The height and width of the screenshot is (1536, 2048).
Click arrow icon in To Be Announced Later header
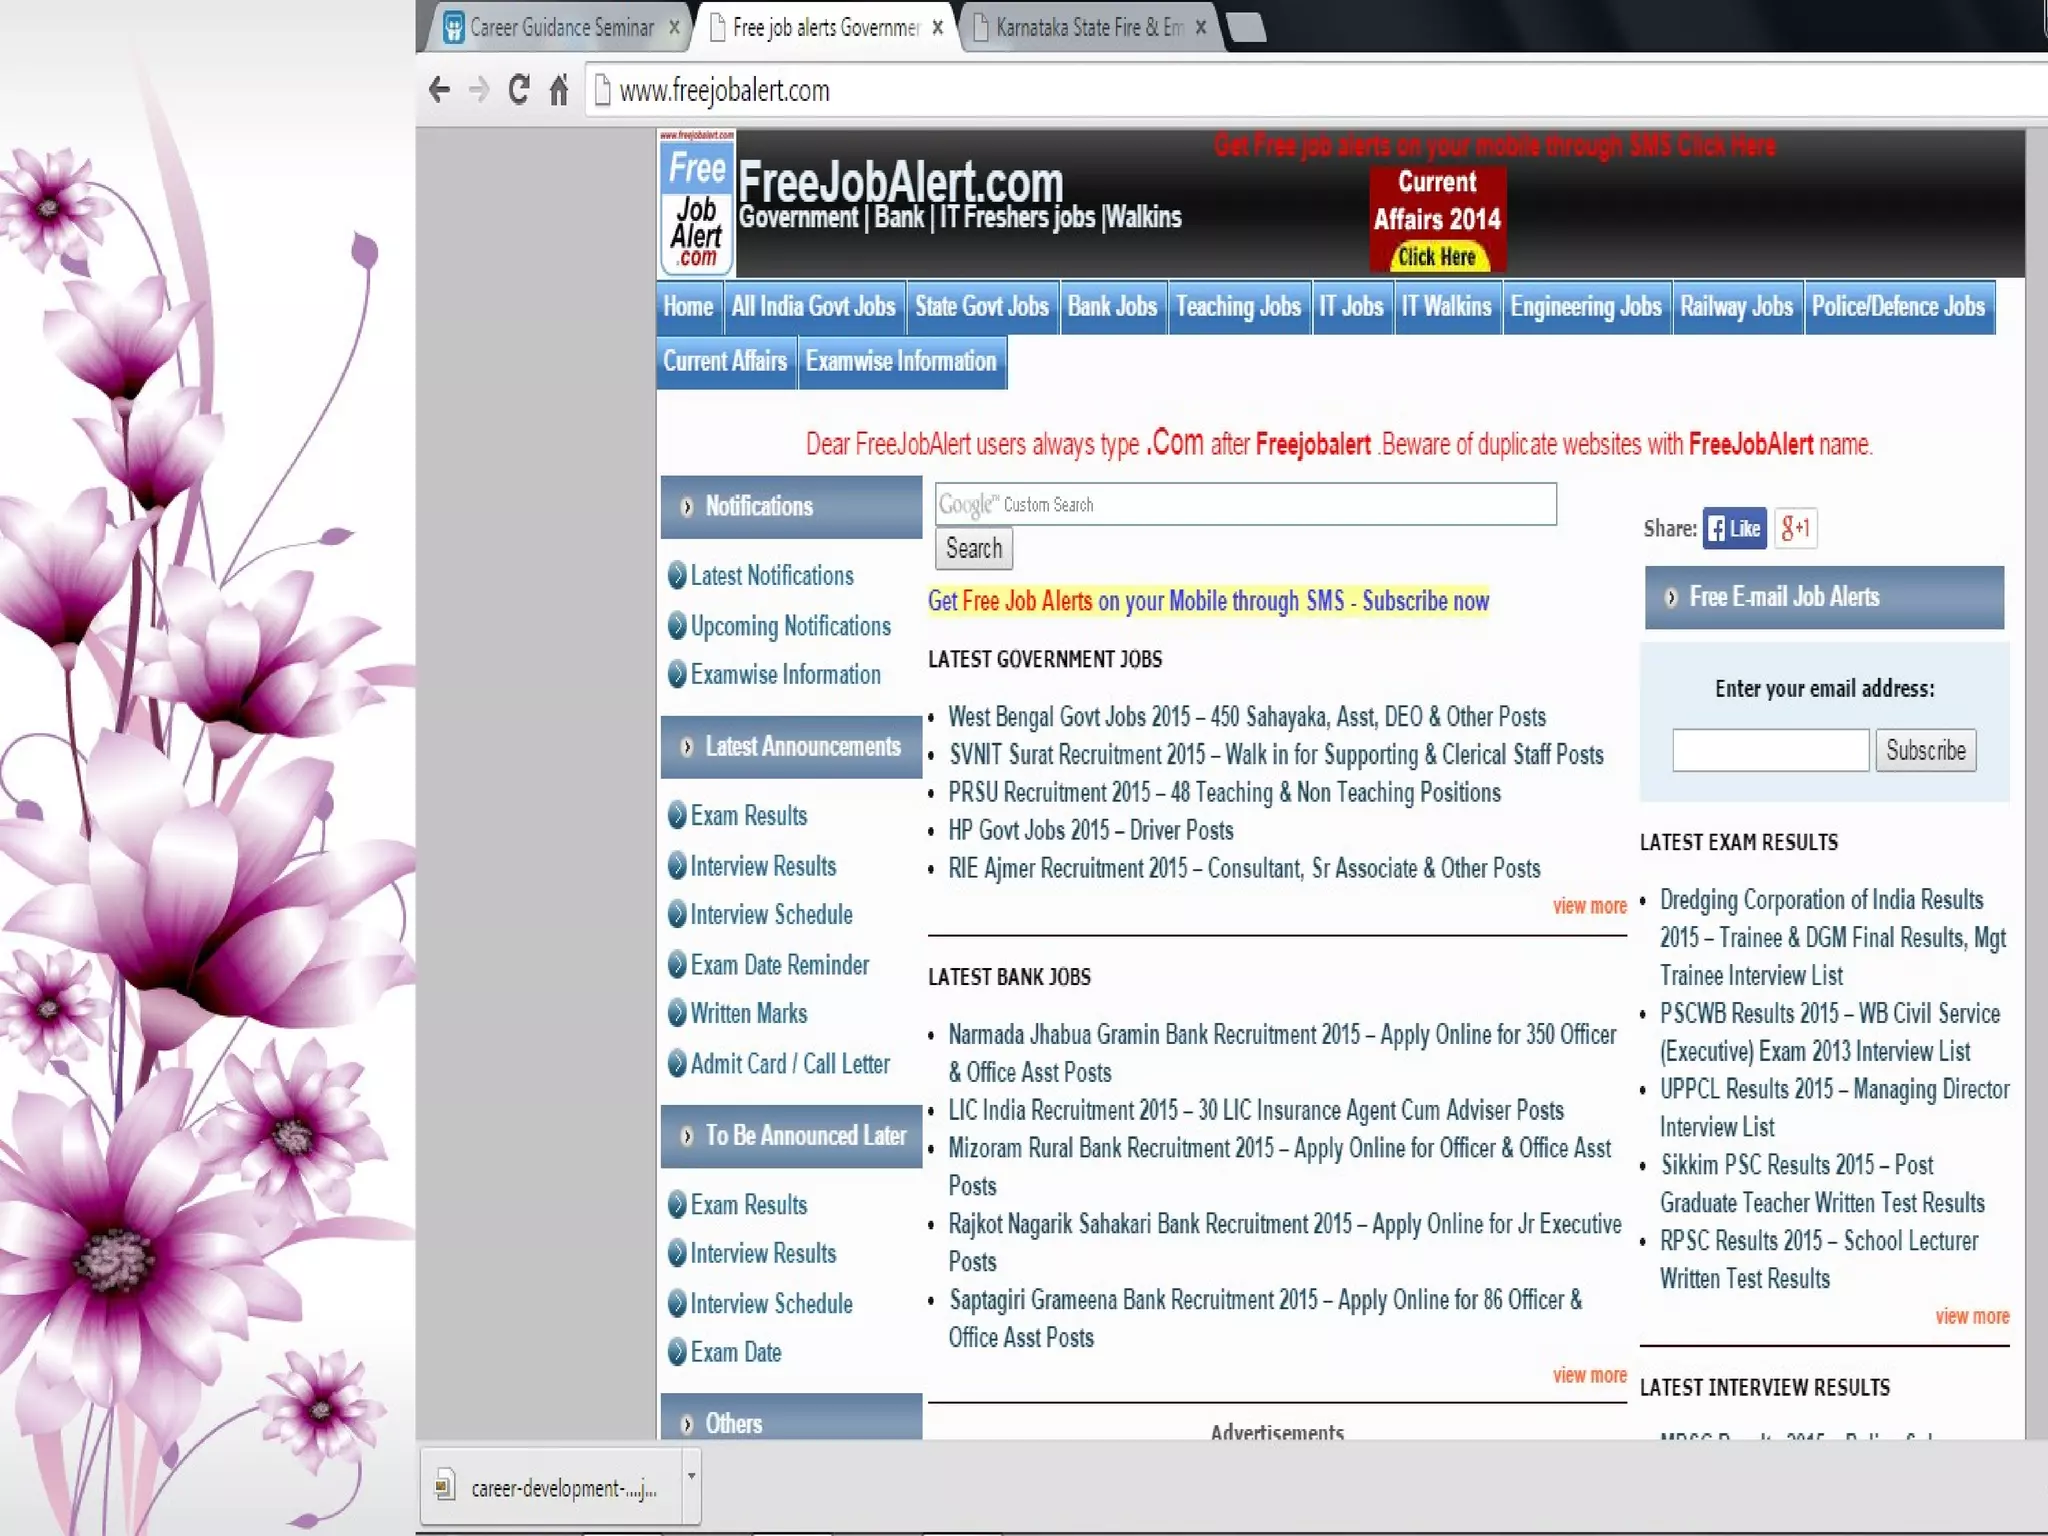tap(687, 1136)
